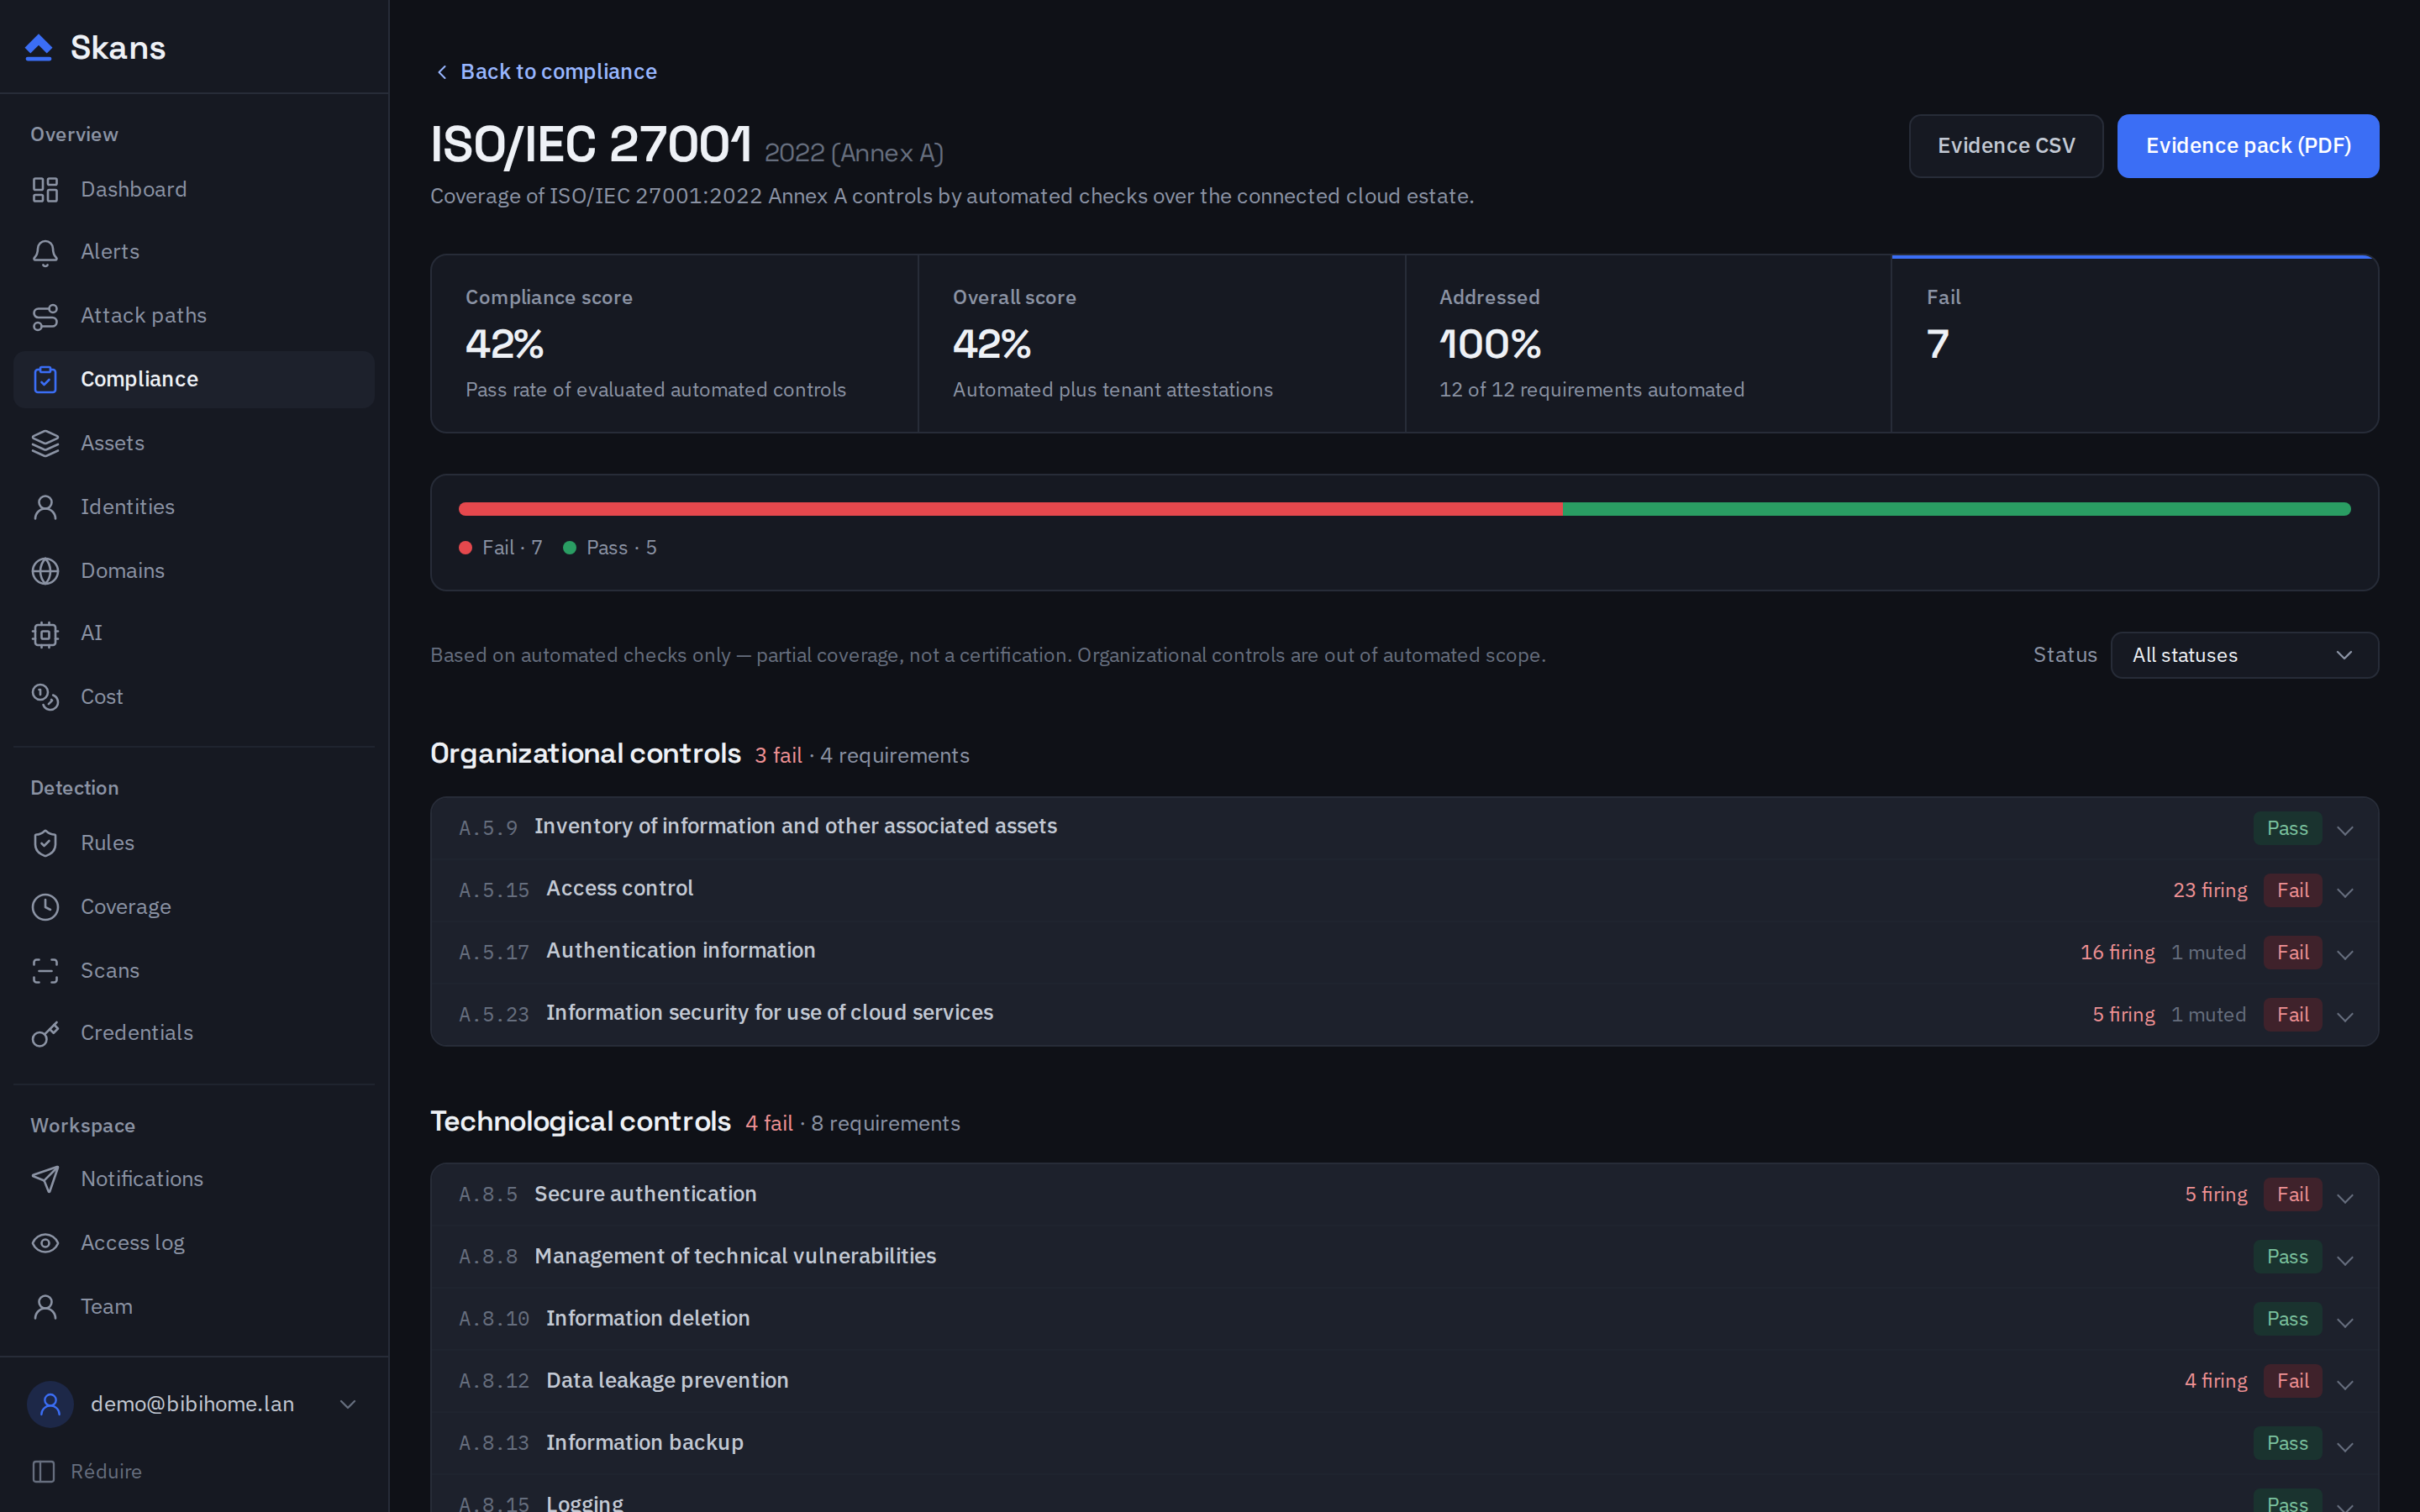Go to the Alerts section
The width and height of the screenshot is (2420, 1512).
click(x=194, y=252)
